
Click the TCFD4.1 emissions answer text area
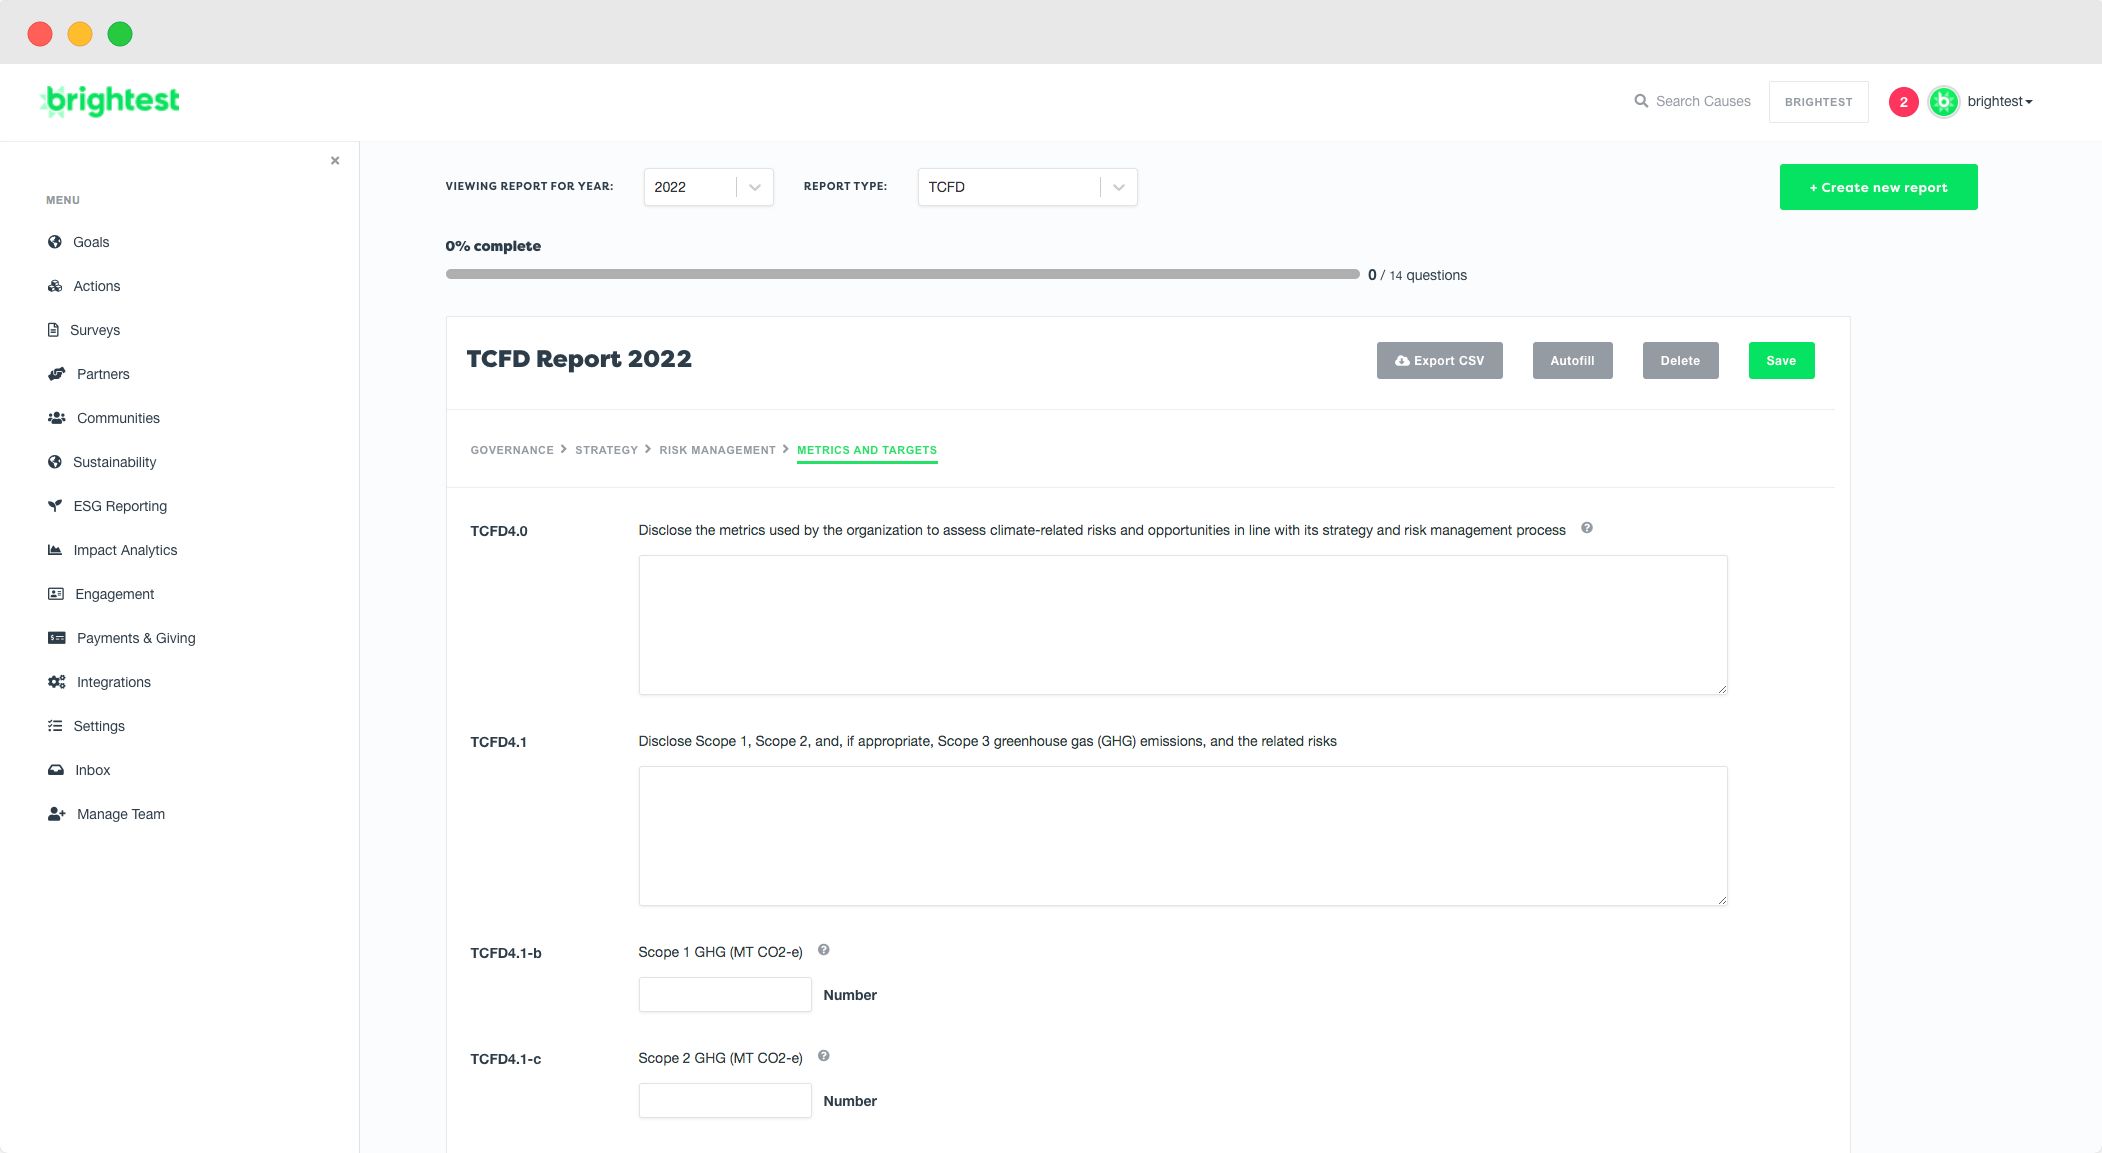1183,836
